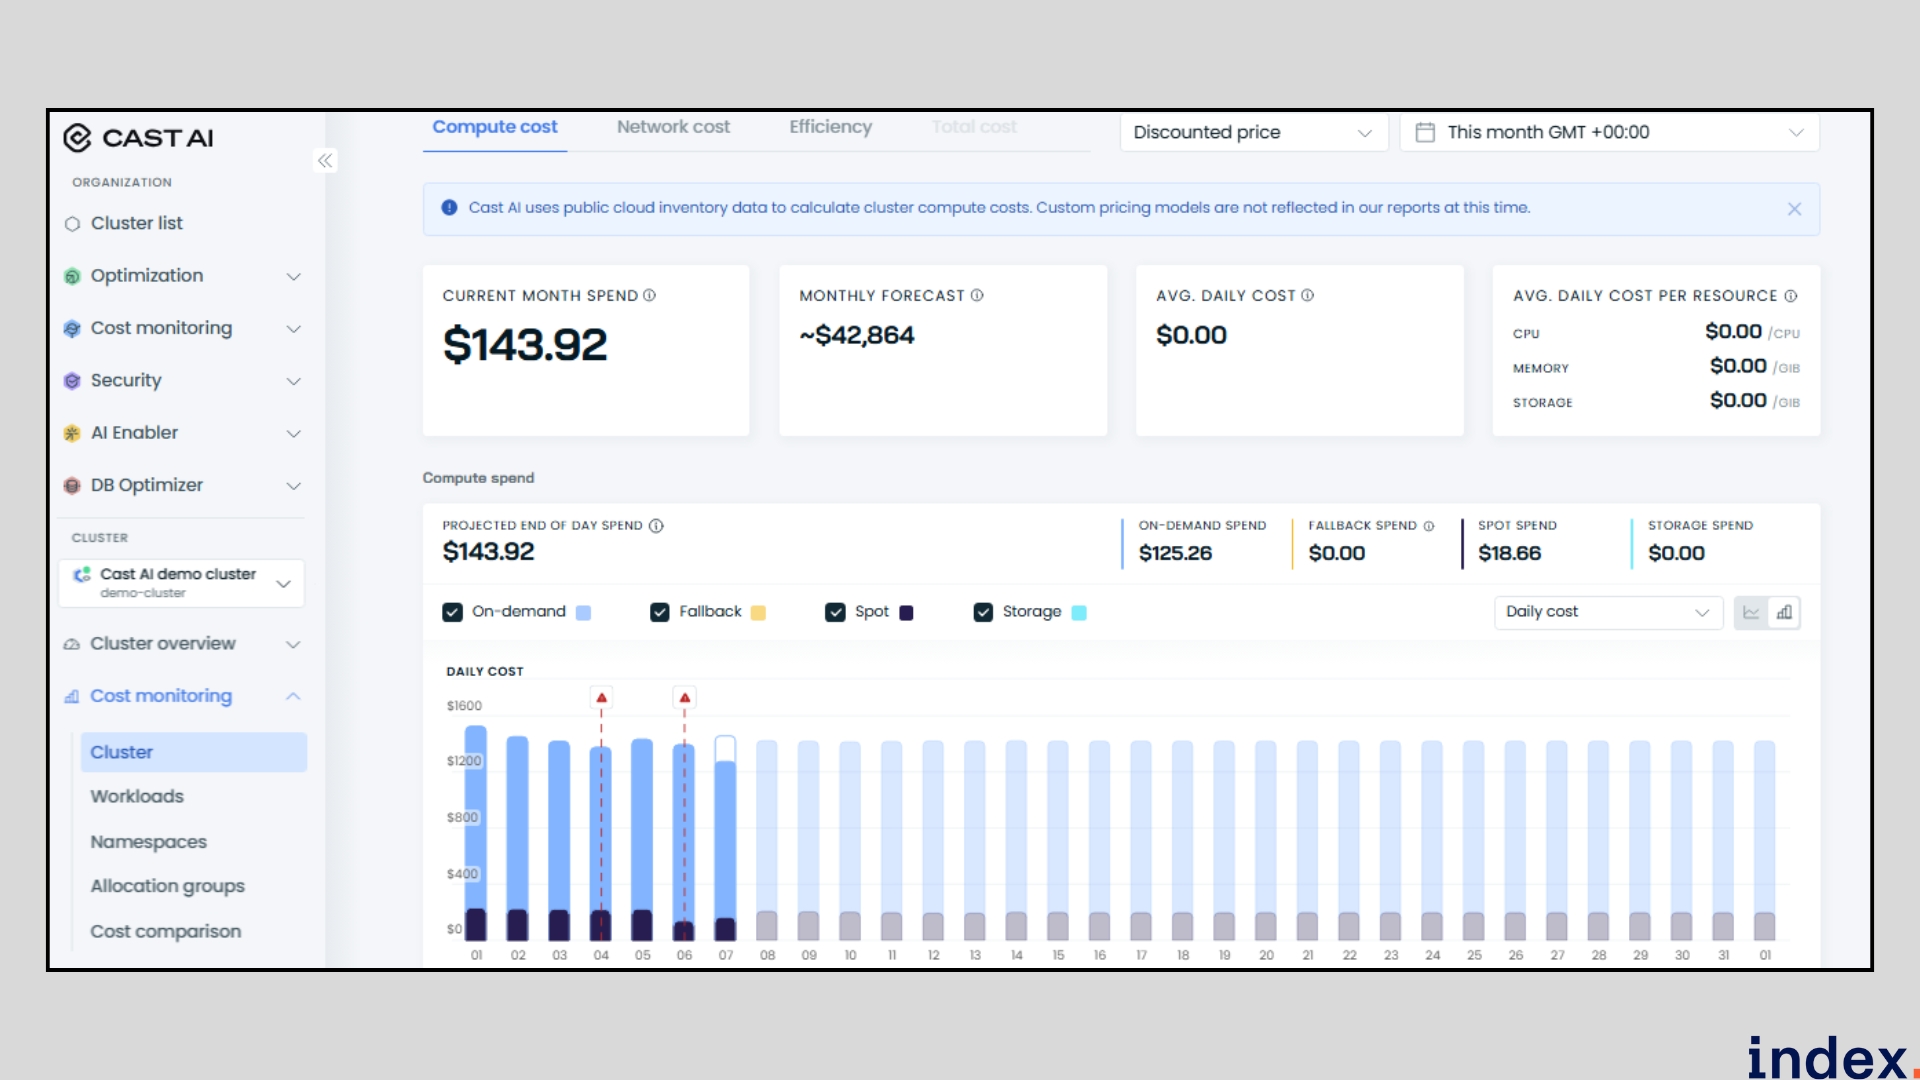Go to Allocation groups page

tap(167, 886)
